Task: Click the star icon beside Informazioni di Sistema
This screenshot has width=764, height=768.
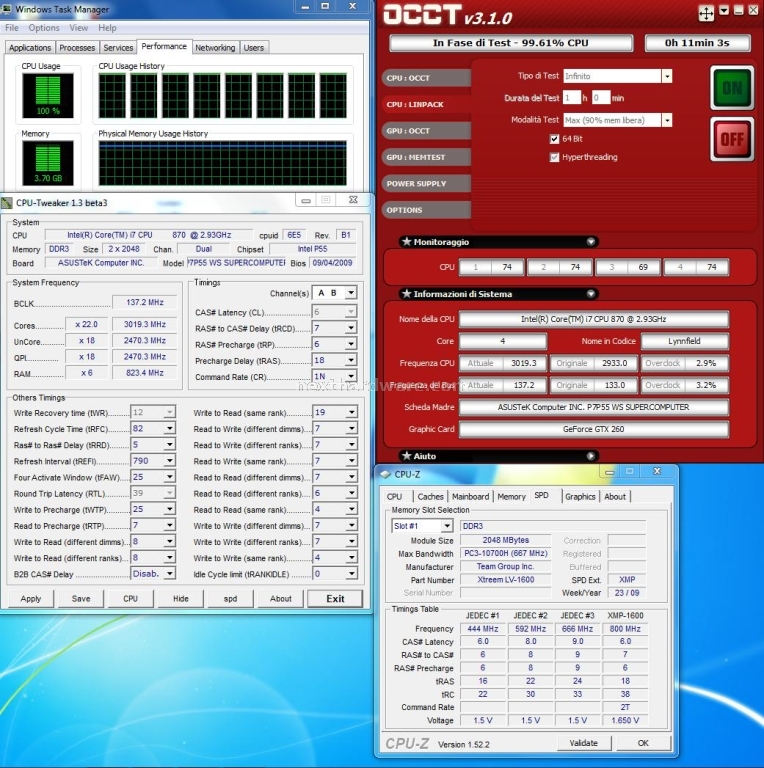Action: pos(406,293)
